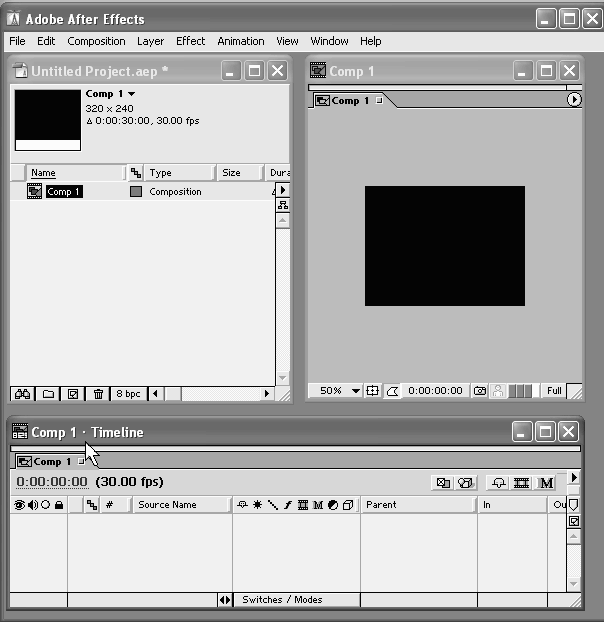Click the 8 bpc color depth button

127,394
